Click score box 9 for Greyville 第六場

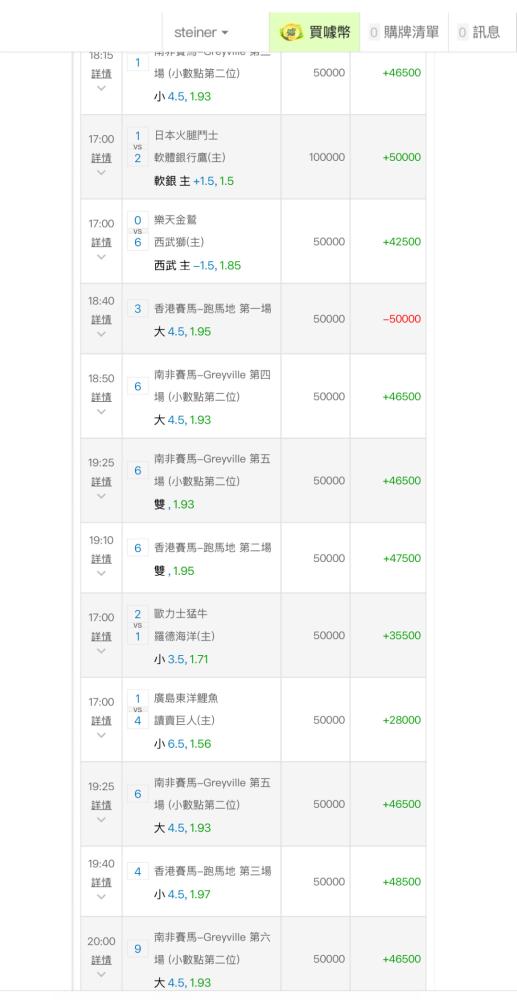coord(138,949)
